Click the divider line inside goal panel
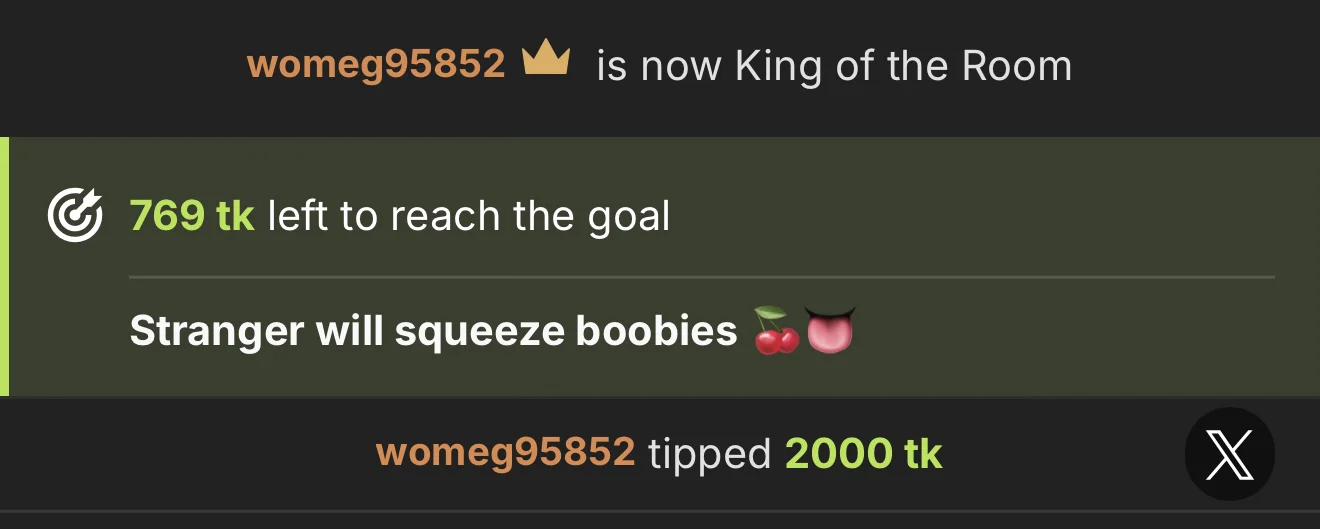1320x529 pixels. (x=702, y=276)
